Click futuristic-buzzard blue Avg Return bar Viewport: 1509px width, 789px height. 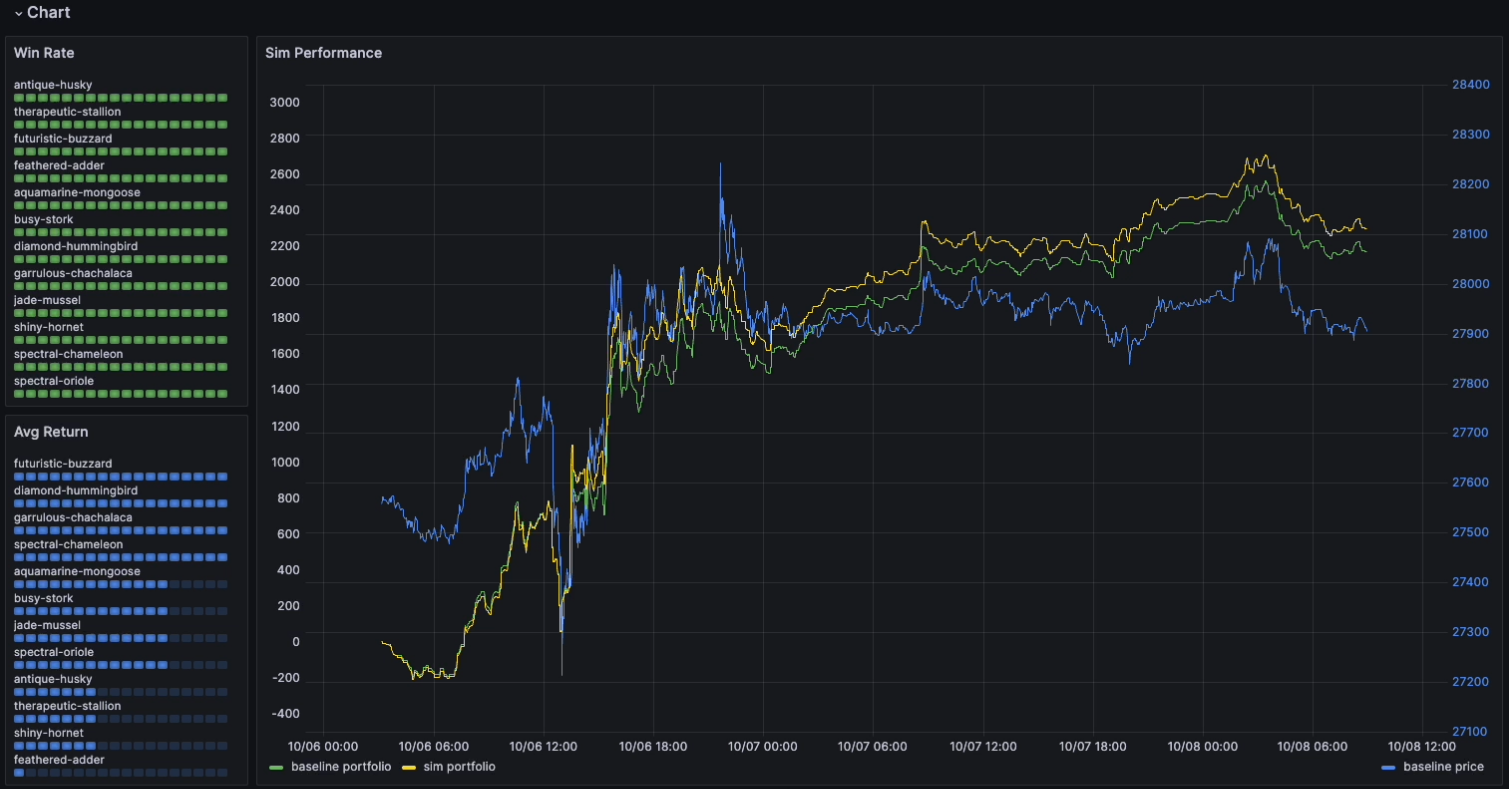[121, 477]
